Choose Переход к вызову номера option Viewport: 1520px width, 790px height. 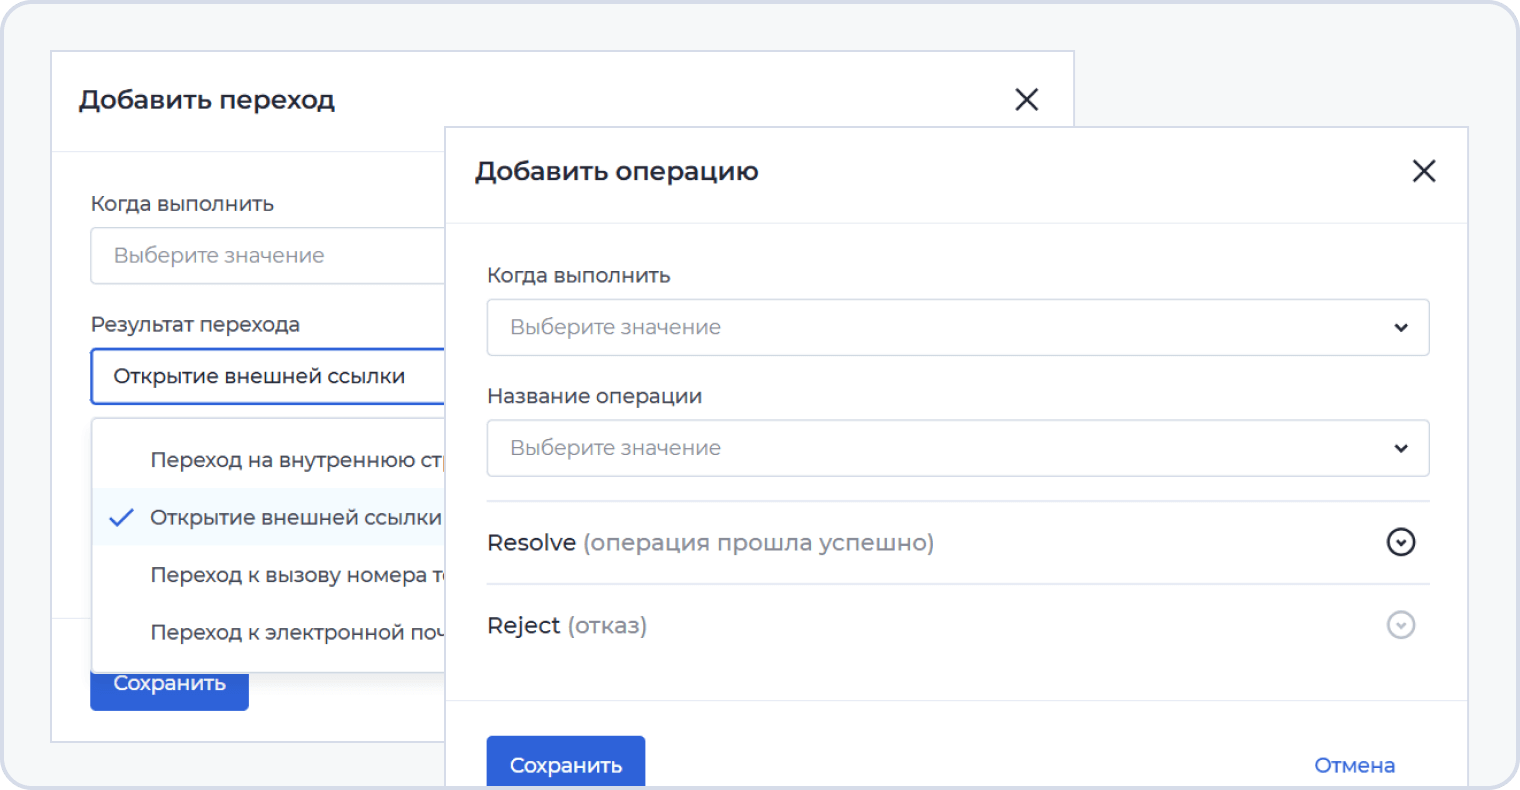296,575
